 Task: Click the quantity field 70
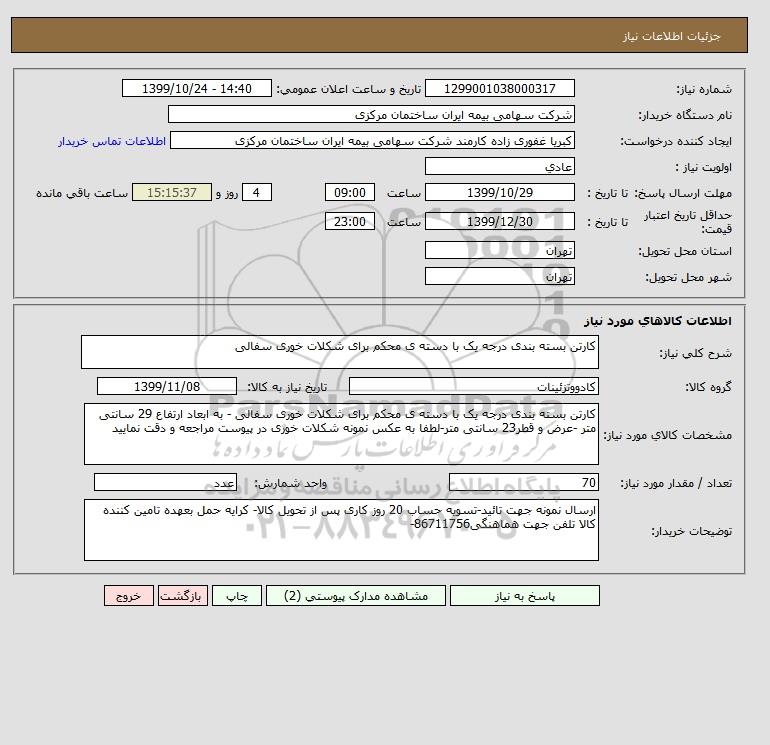coord(523,482)
